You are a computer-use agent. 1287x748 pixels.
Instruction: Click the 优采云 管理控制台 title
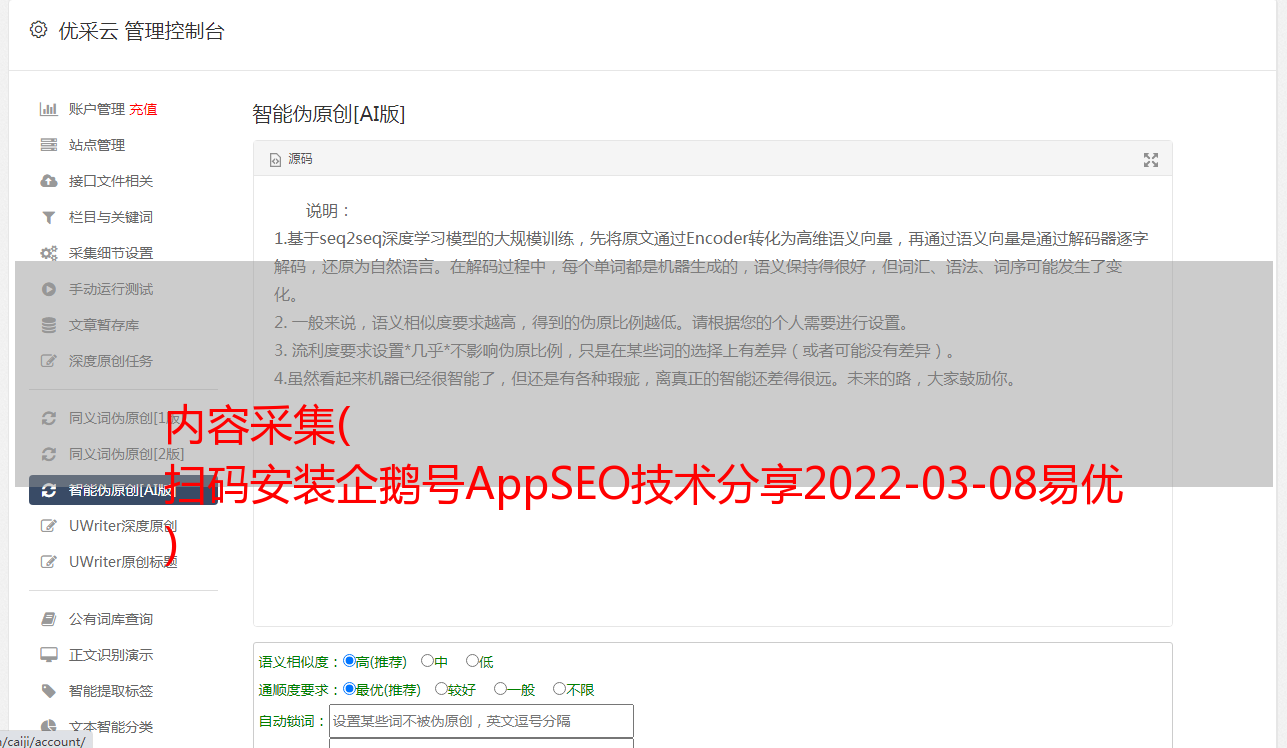tap(141, 31)
